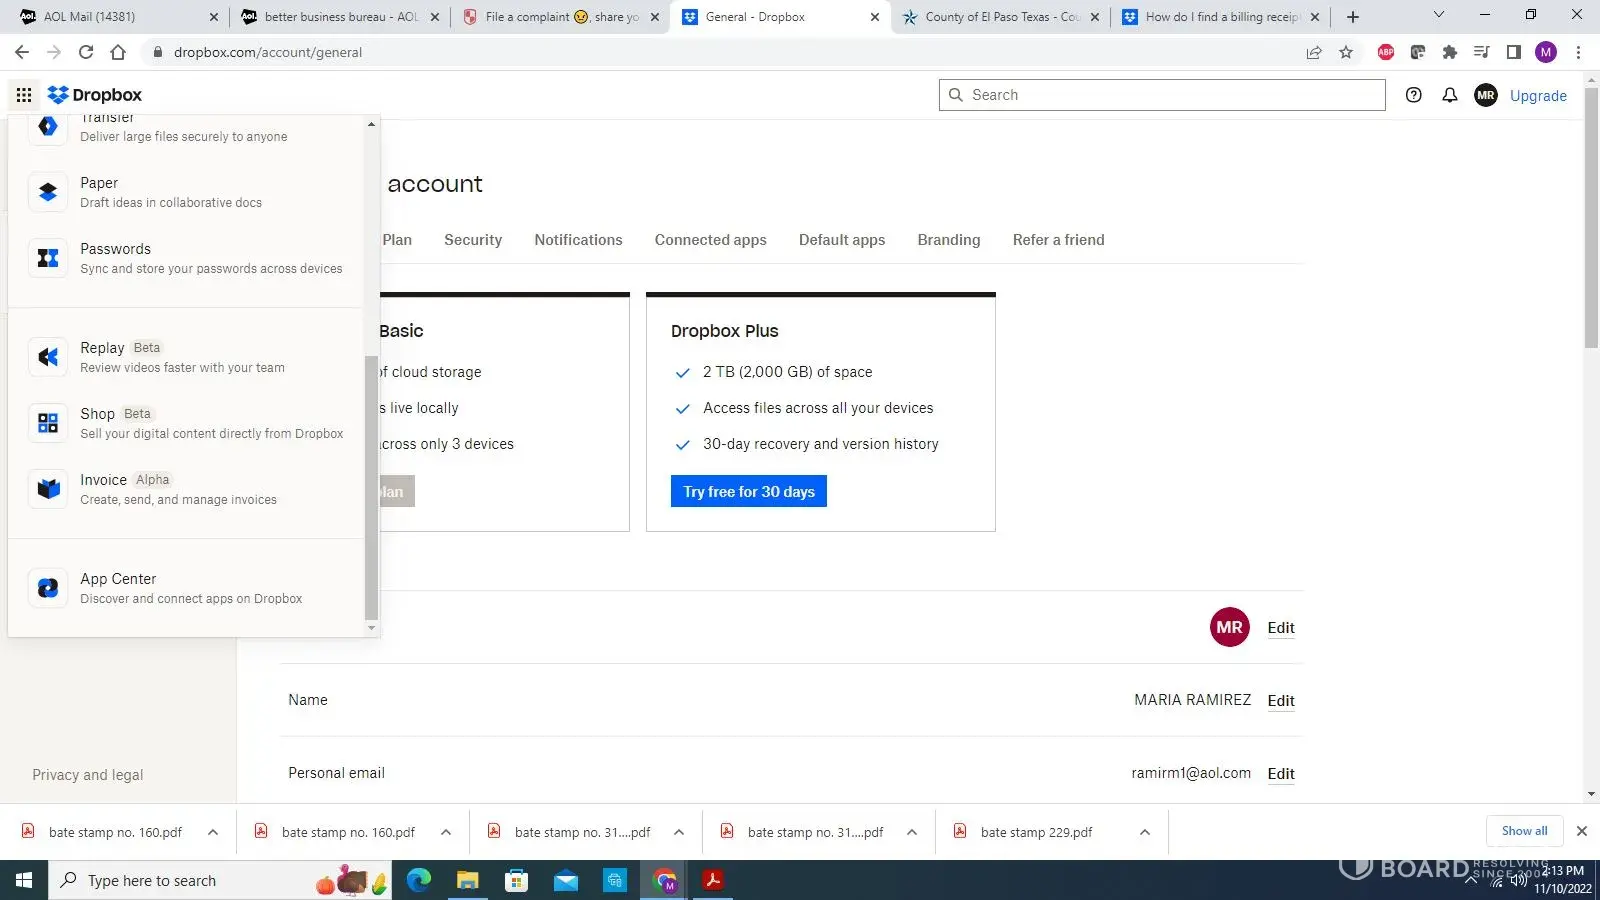Switch to the Security tab
This screenshot has width=1600, height=900.
(x=473, y=240)
